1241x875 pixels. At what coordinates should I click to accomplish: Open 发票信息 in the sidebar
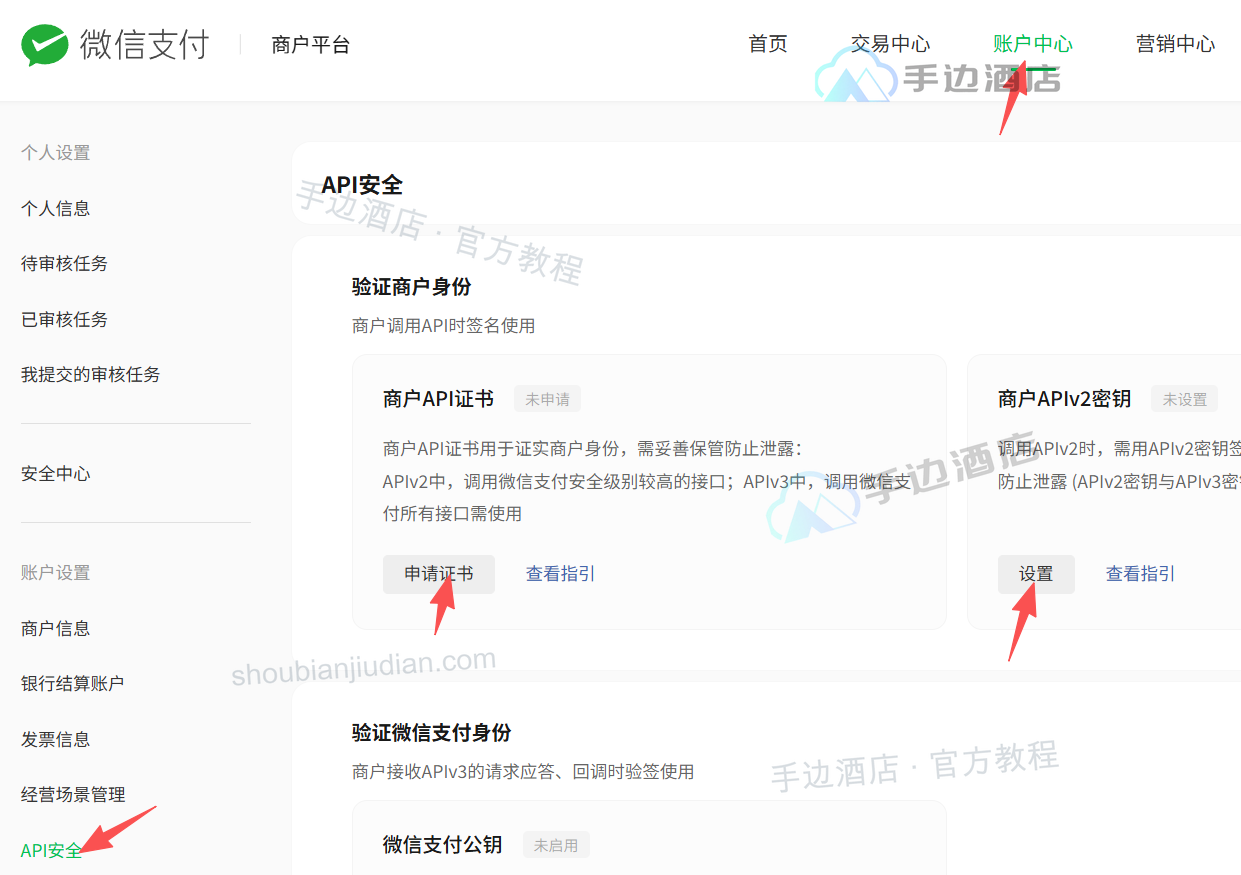click(x=56, y=739)
